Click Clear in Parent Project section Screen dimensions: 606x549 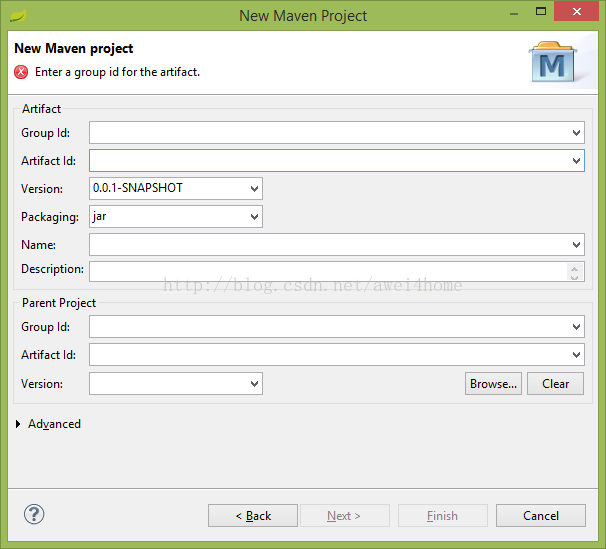(555, 384)
